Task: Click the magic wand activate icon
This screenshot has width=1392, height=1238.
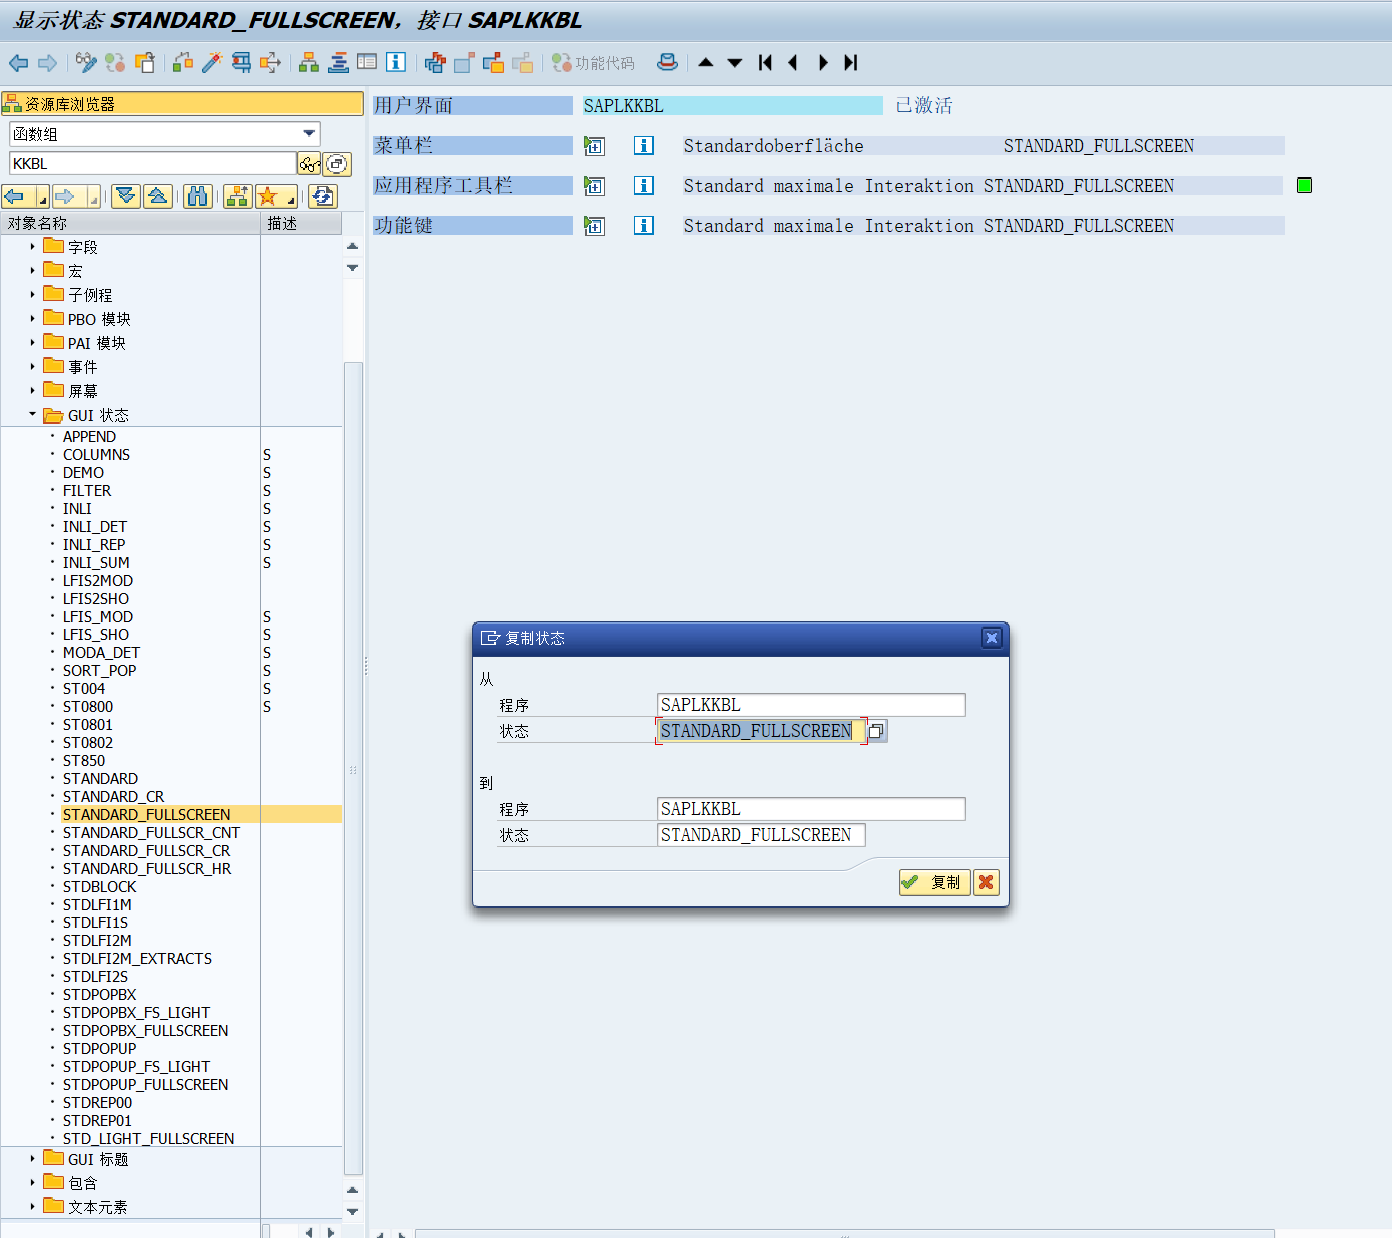Action: click(x=212, y=63)
